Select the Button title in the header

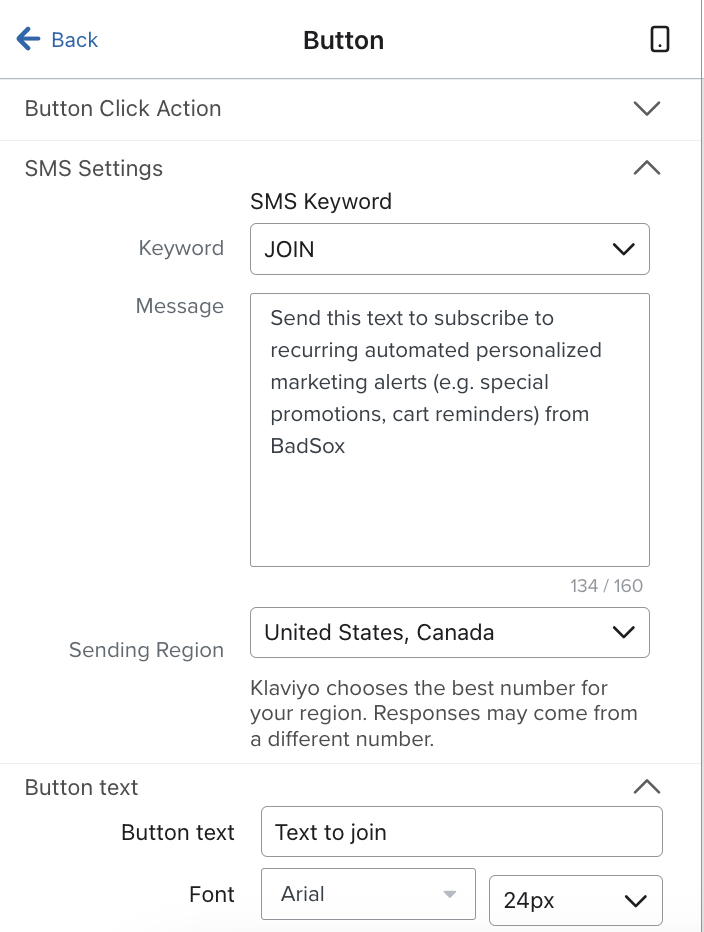343,40
